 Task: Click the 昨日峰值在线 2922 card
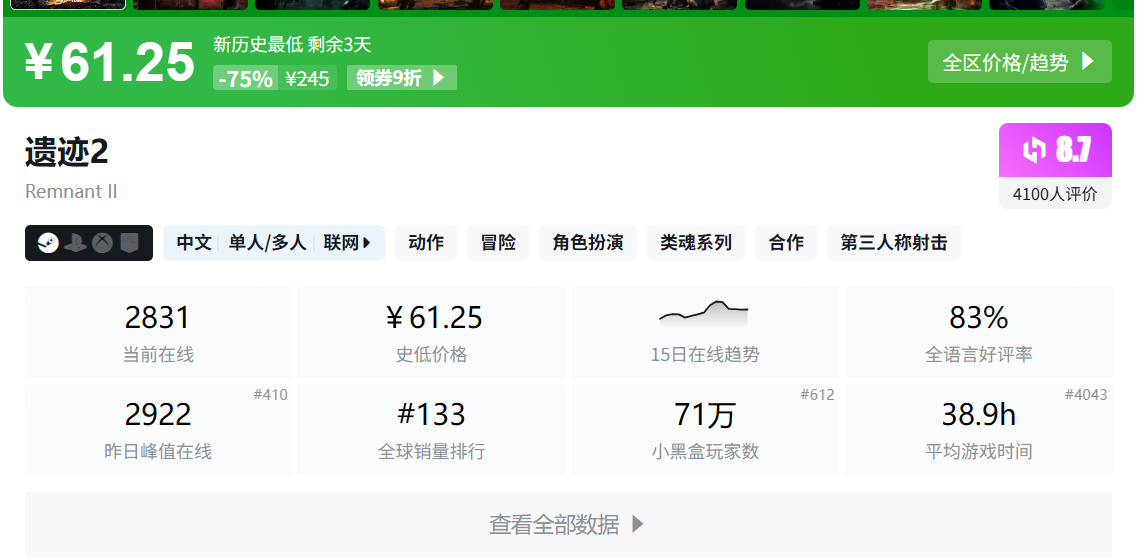point(158,429)
